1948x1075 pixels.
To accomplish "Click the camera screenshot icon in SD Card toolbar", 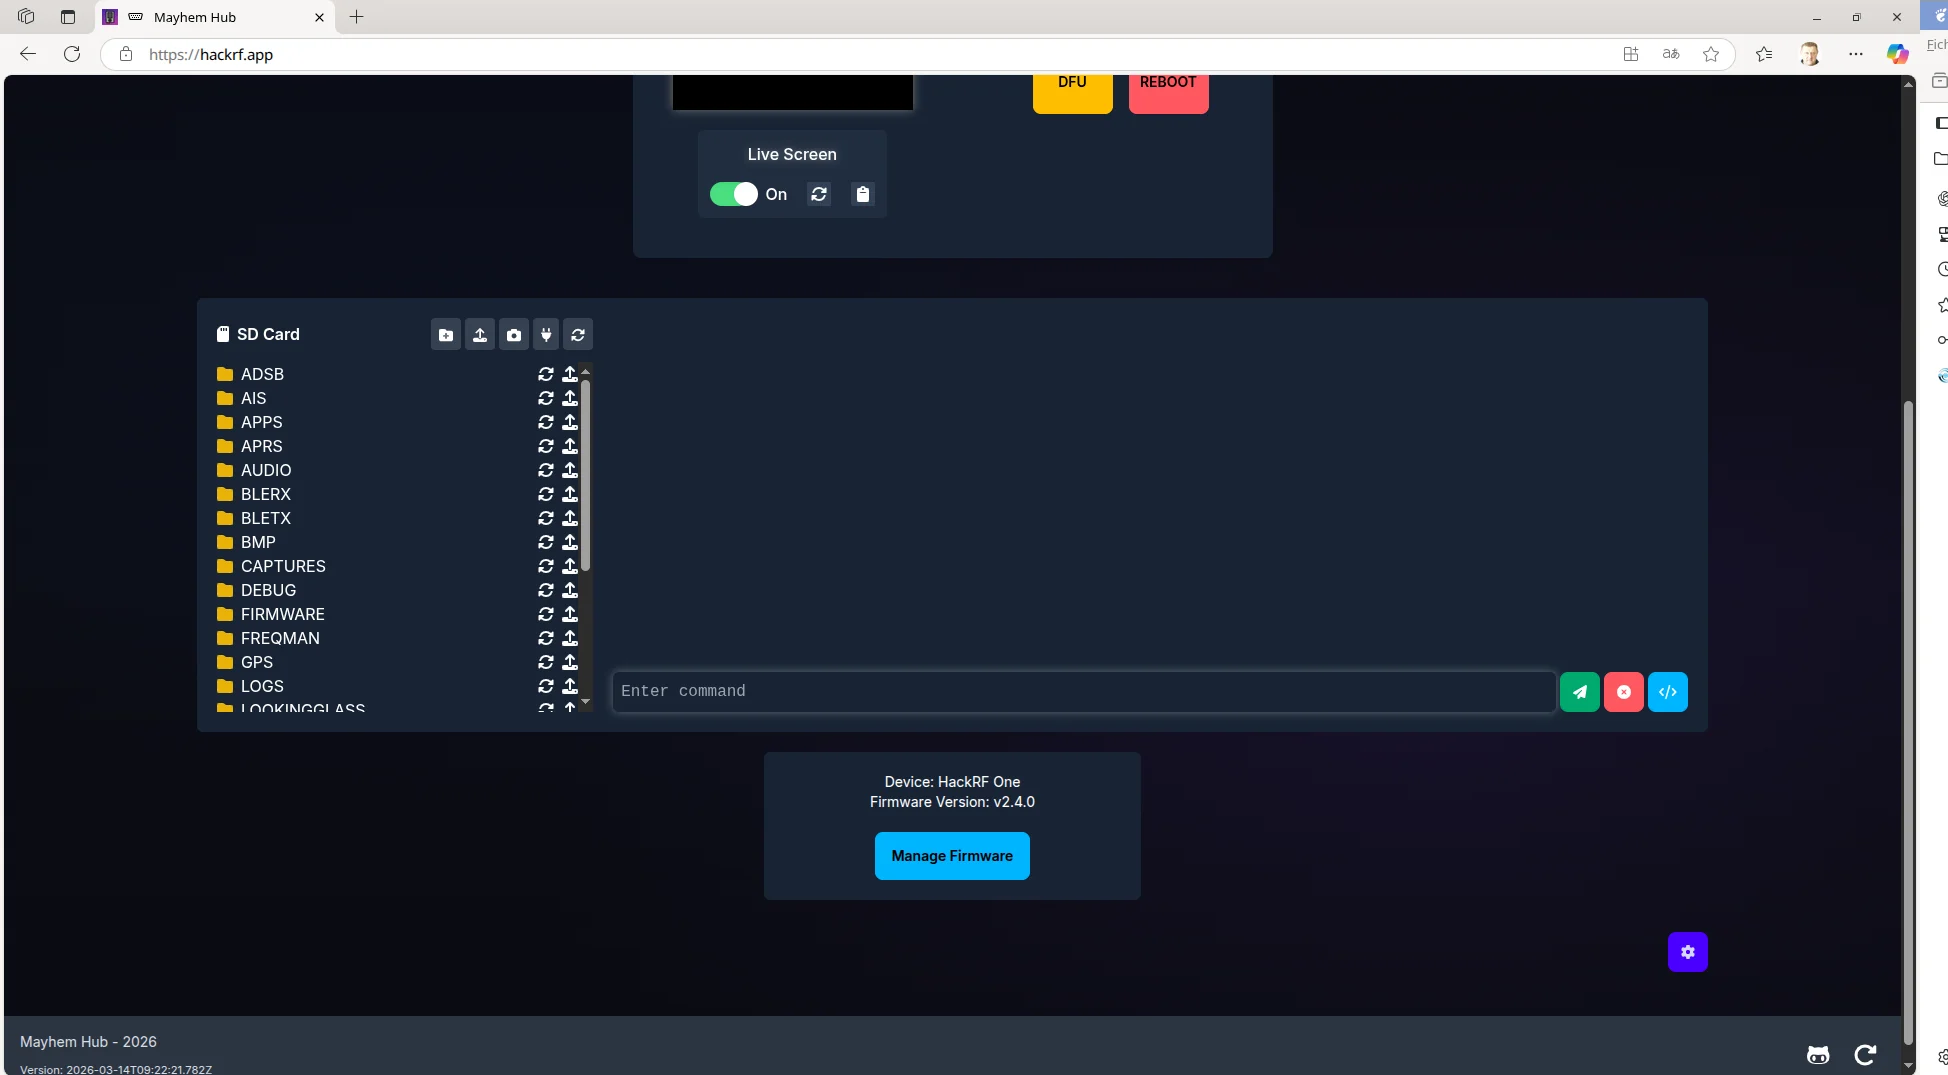I will point(514,335).
